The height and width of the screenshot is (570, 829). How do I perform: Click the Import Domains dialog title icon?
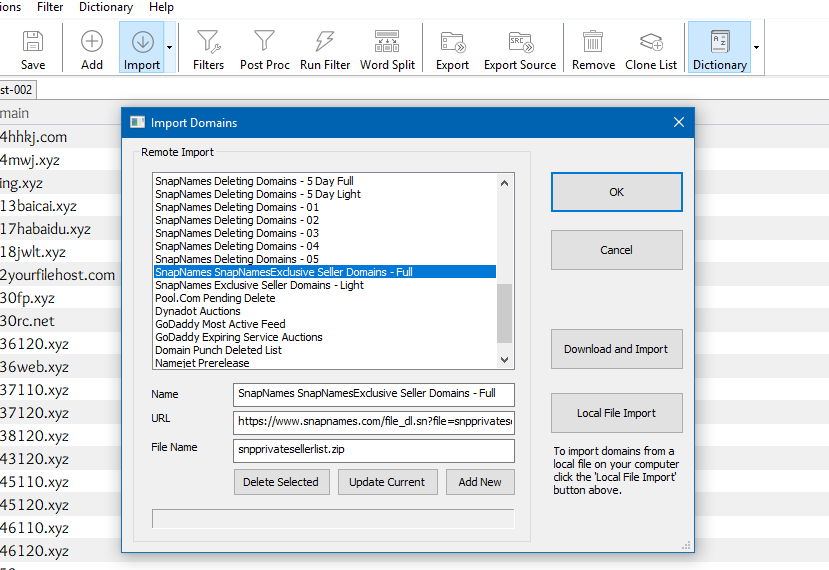tap(137, 123)
